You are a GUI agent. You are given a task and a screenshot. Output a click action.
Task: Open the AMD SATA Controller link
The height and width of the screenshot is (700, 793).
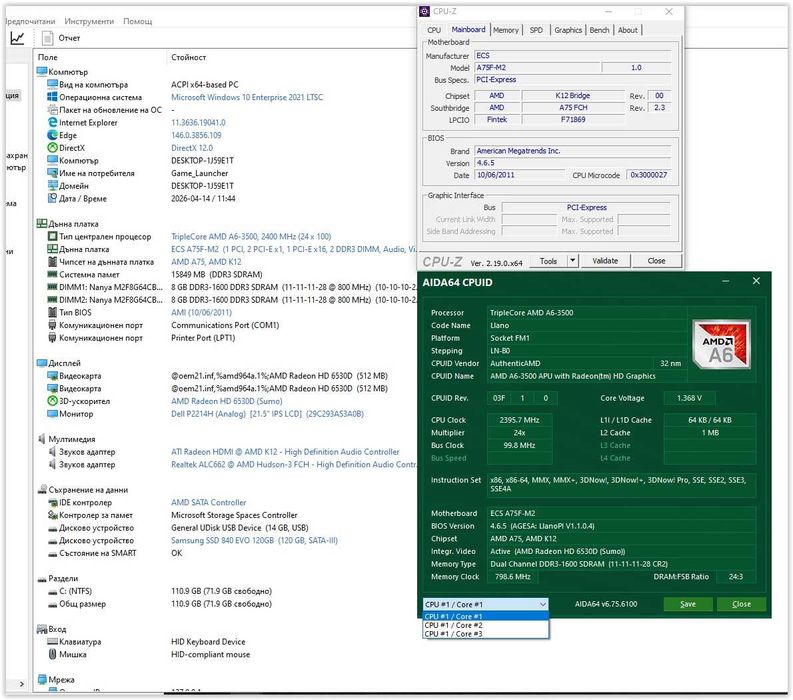coord(208,502)
